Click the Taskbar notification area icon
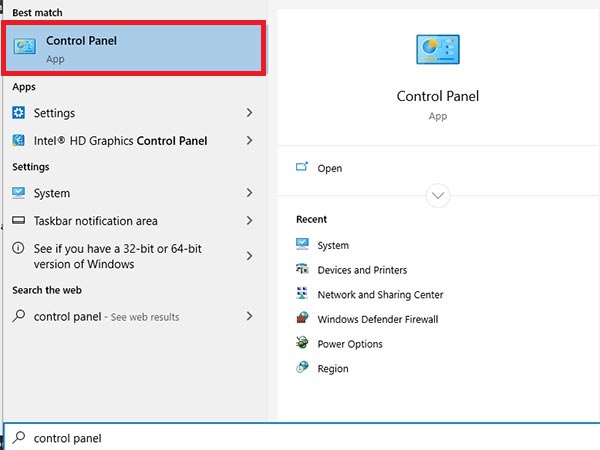 pos(18,220)
